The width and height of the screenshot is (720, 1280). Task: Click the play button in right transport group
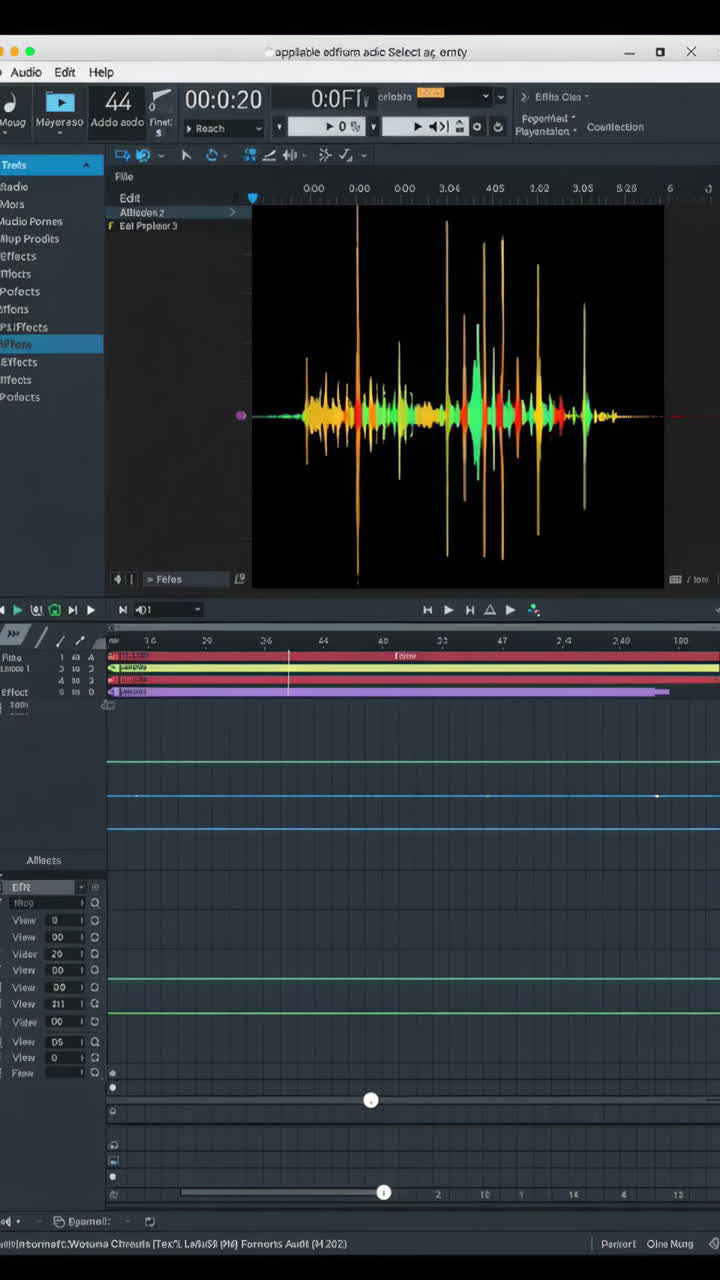pyautogui.click(x=449, y=610)
